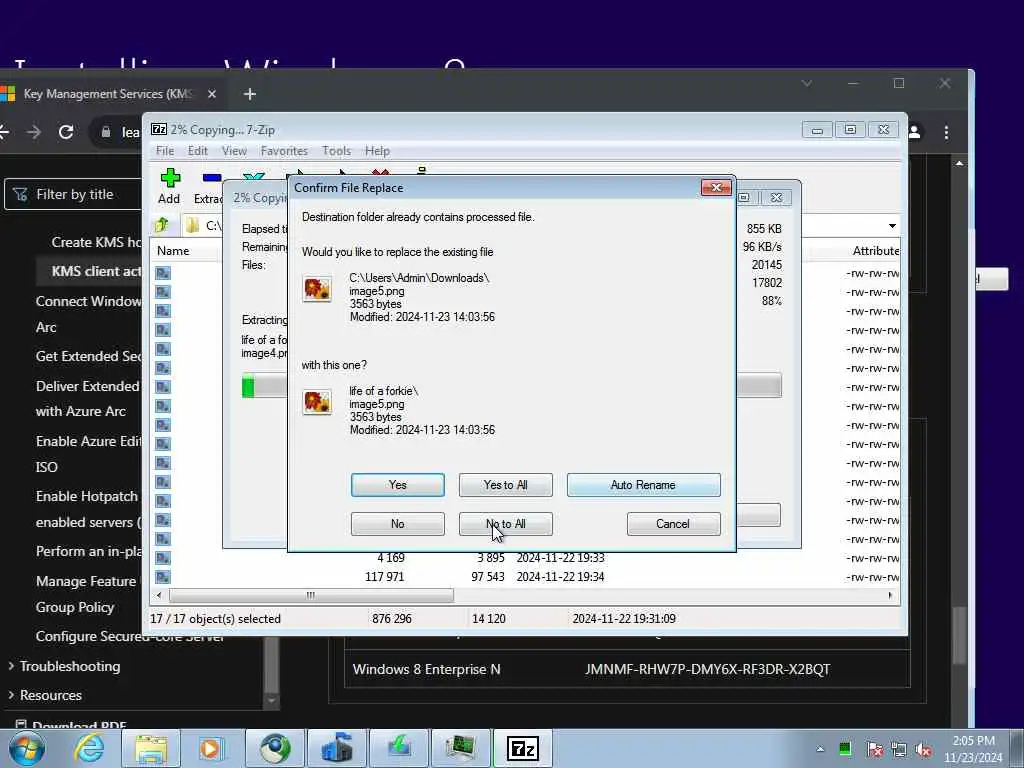Open Windows Media Player from the taskbar
This screenshot has width=1024, height=768.
(x=211, y=748)
